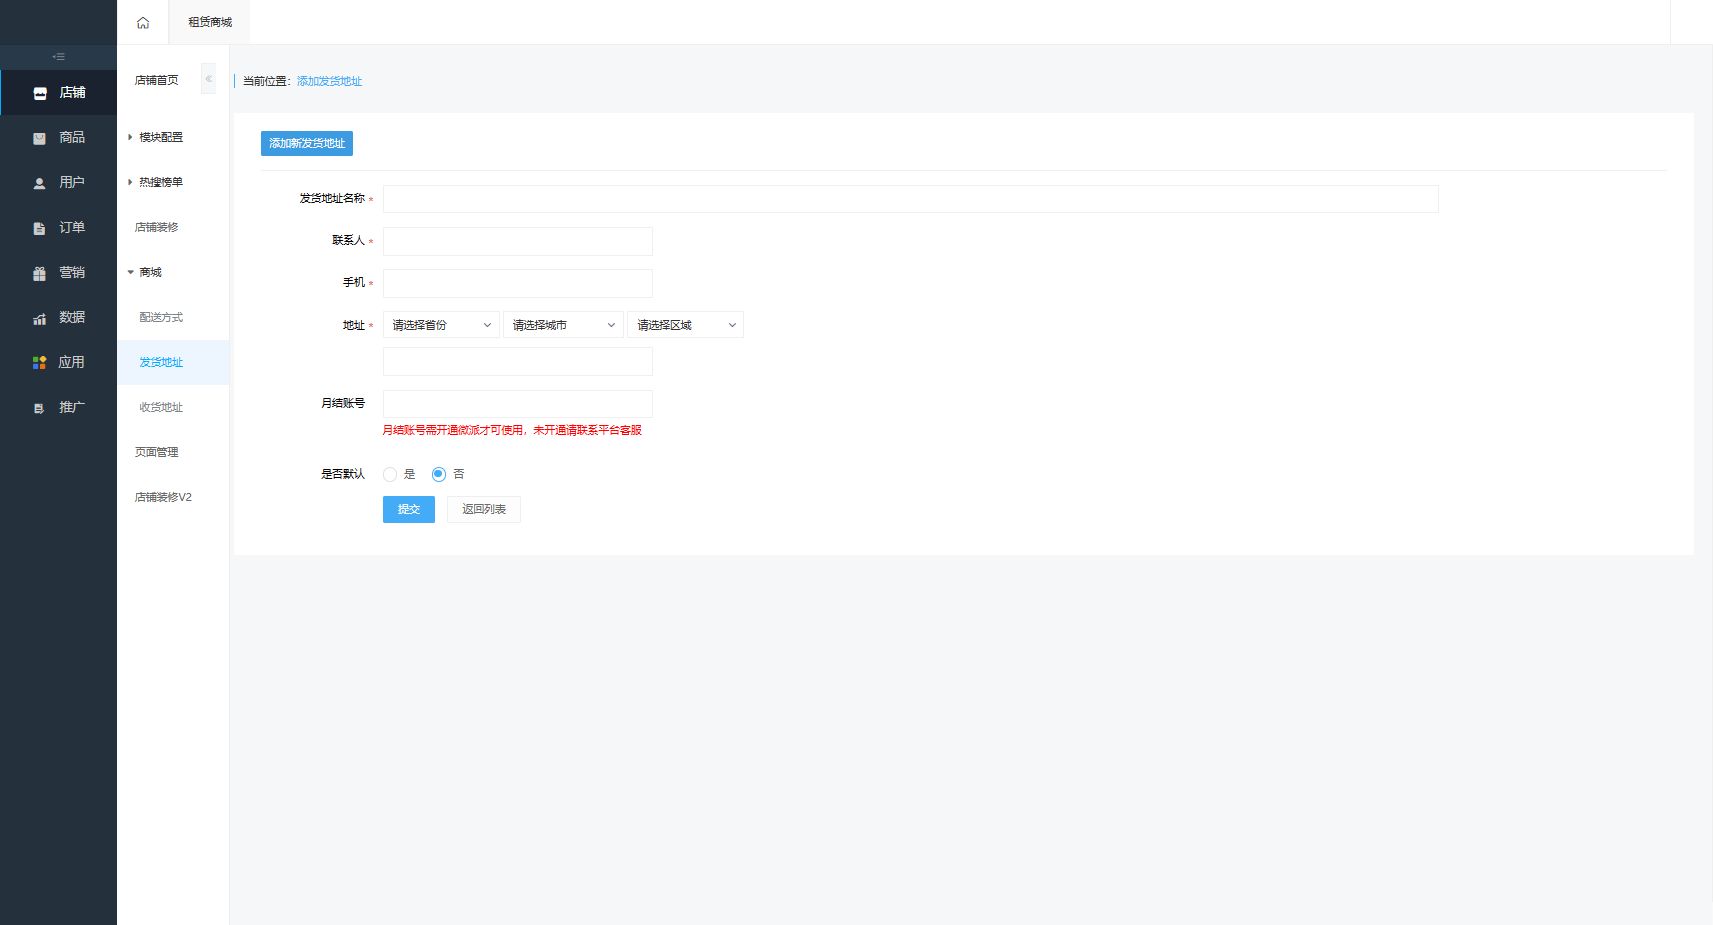
Task: Go to 配送方式 submenu item
Action: click(x=161, y=317)
